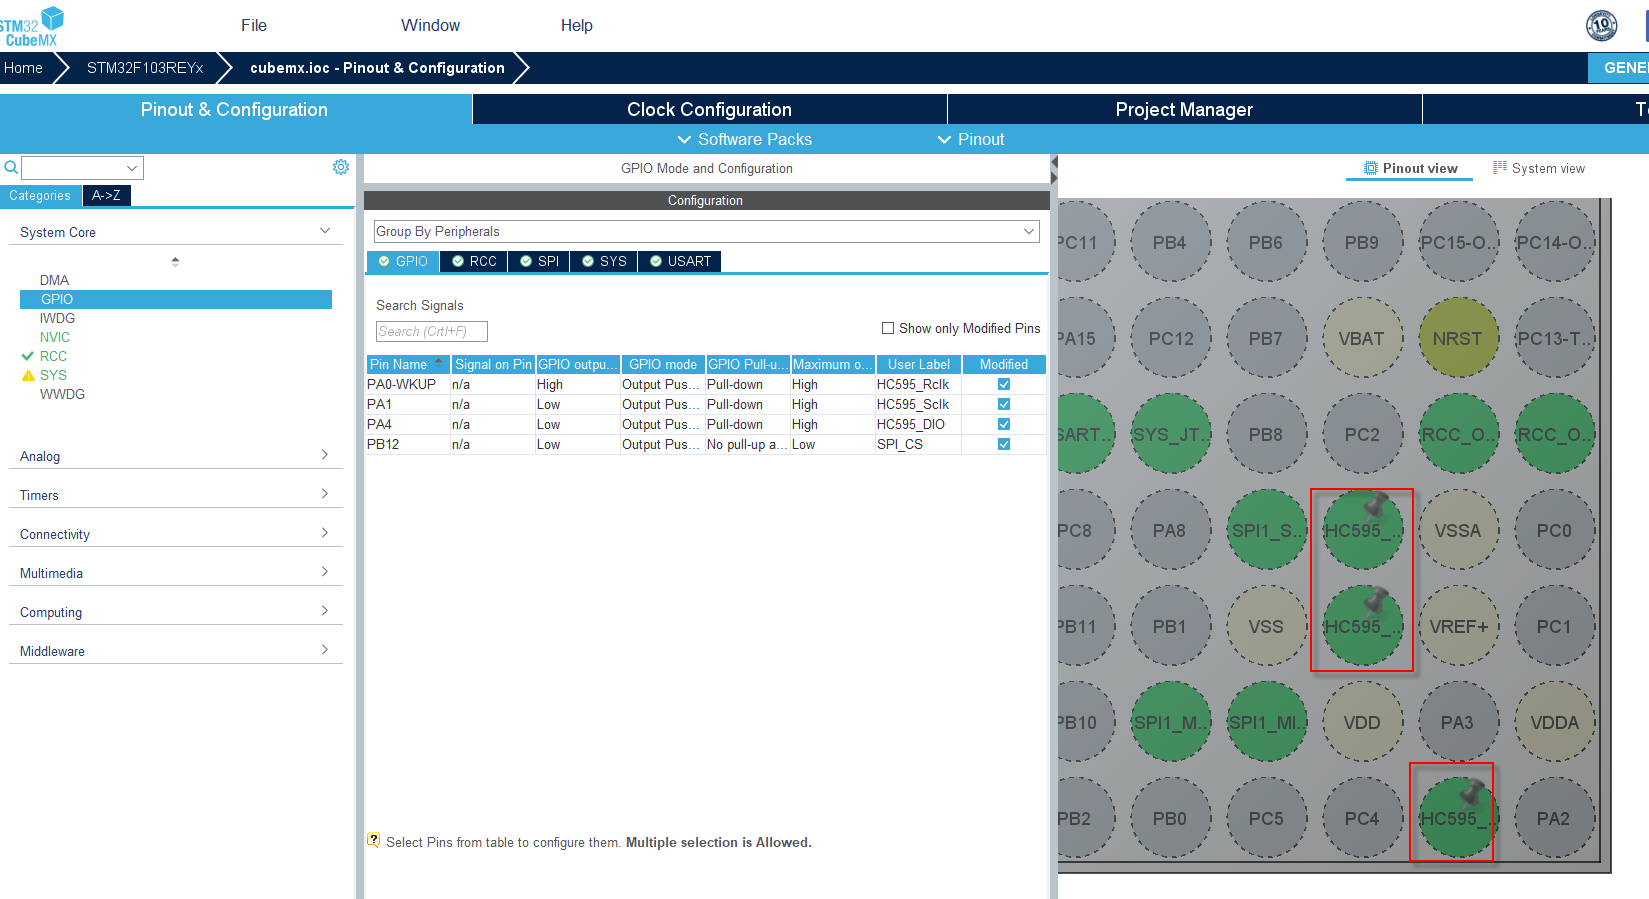Click the help icon beside the Select Pins hint
This screenshot has height=899, width=1649.
374,840
